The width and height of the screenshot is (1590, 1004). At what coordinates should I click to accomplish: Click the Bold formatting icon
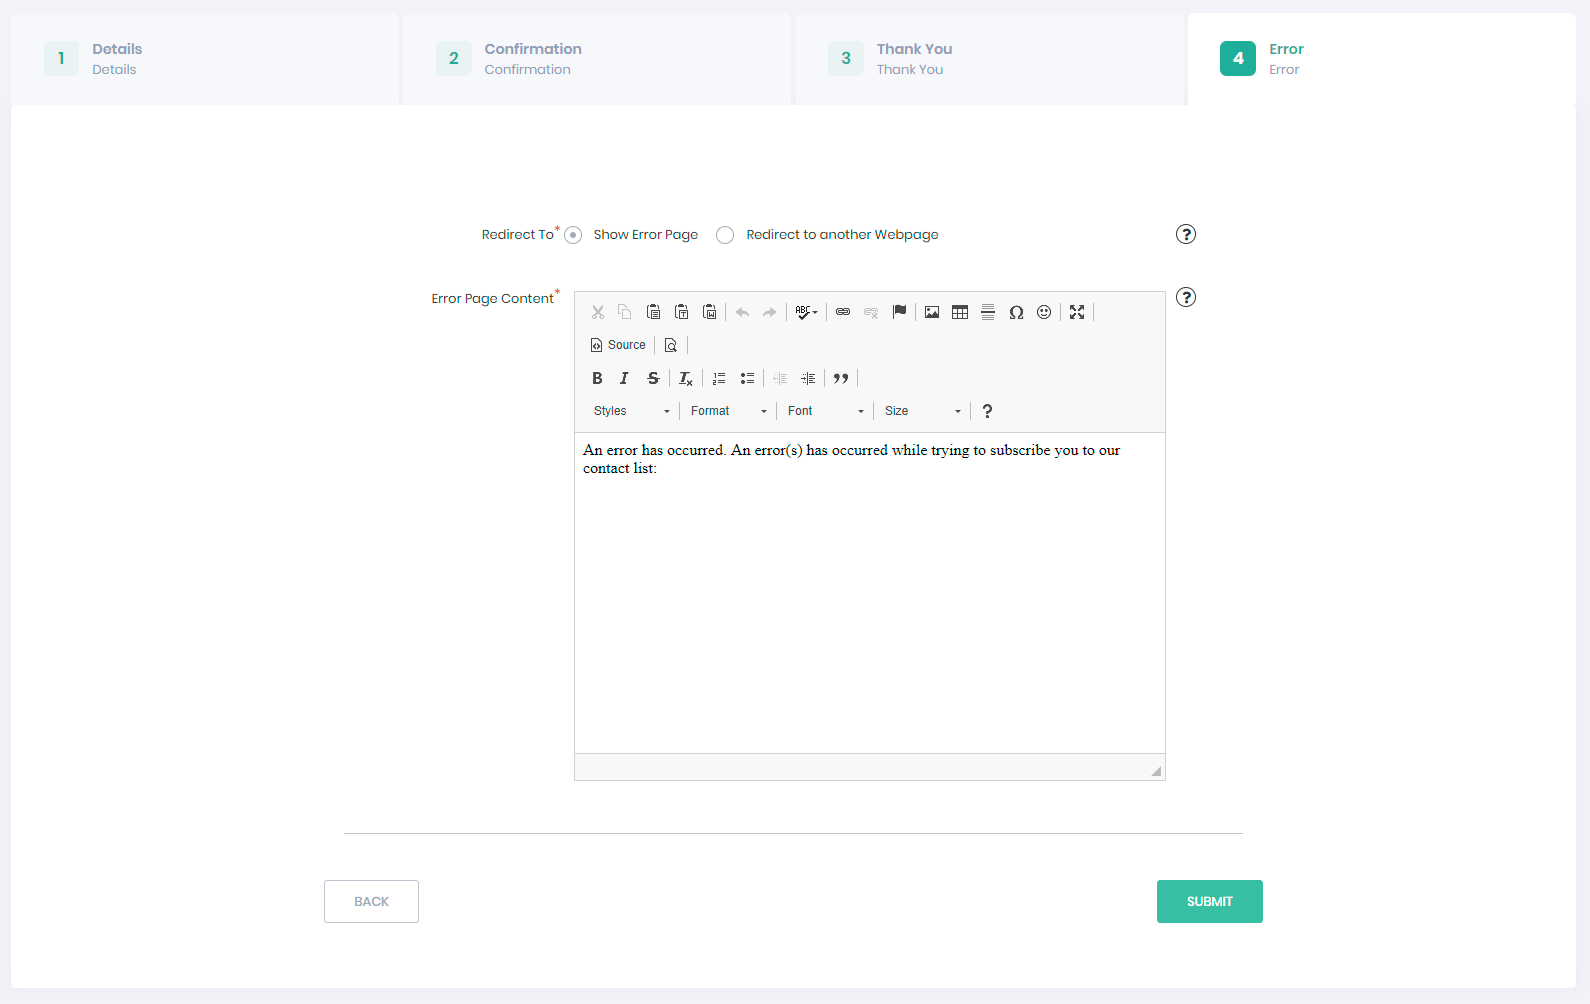[x=597, y=378]
